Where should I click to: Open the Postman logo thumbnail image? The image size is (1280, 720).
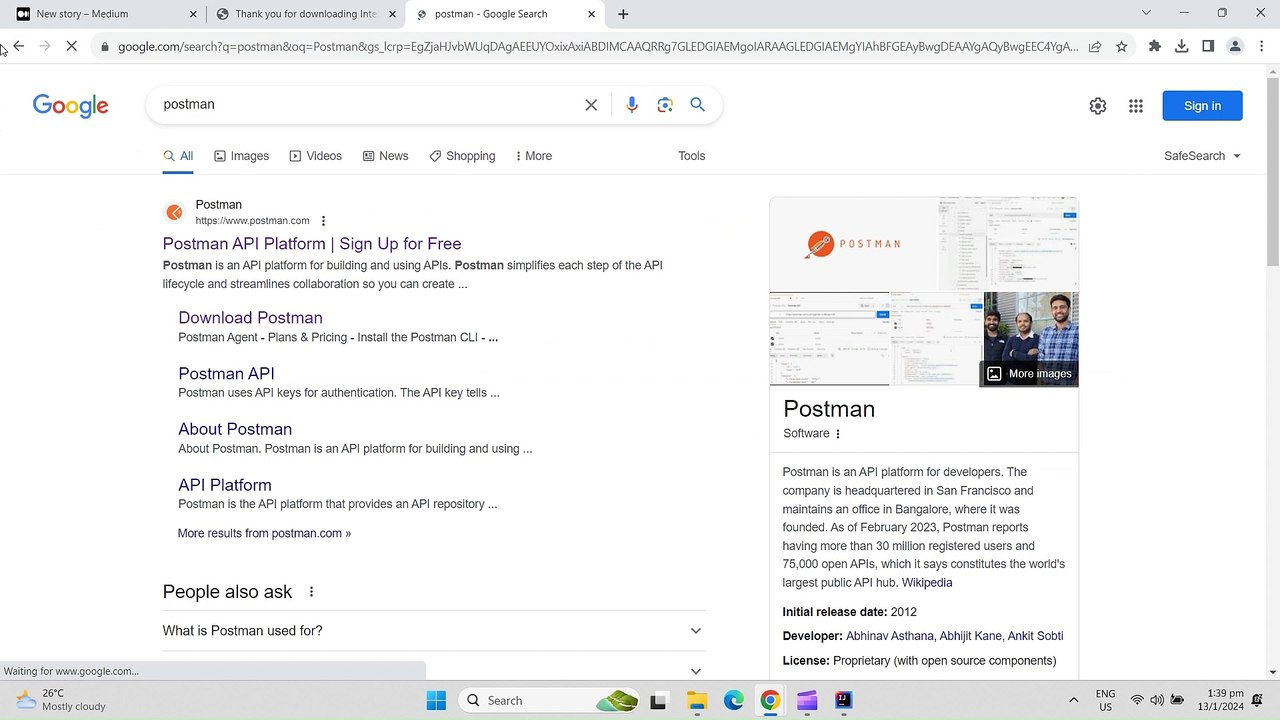pos(853,244)
